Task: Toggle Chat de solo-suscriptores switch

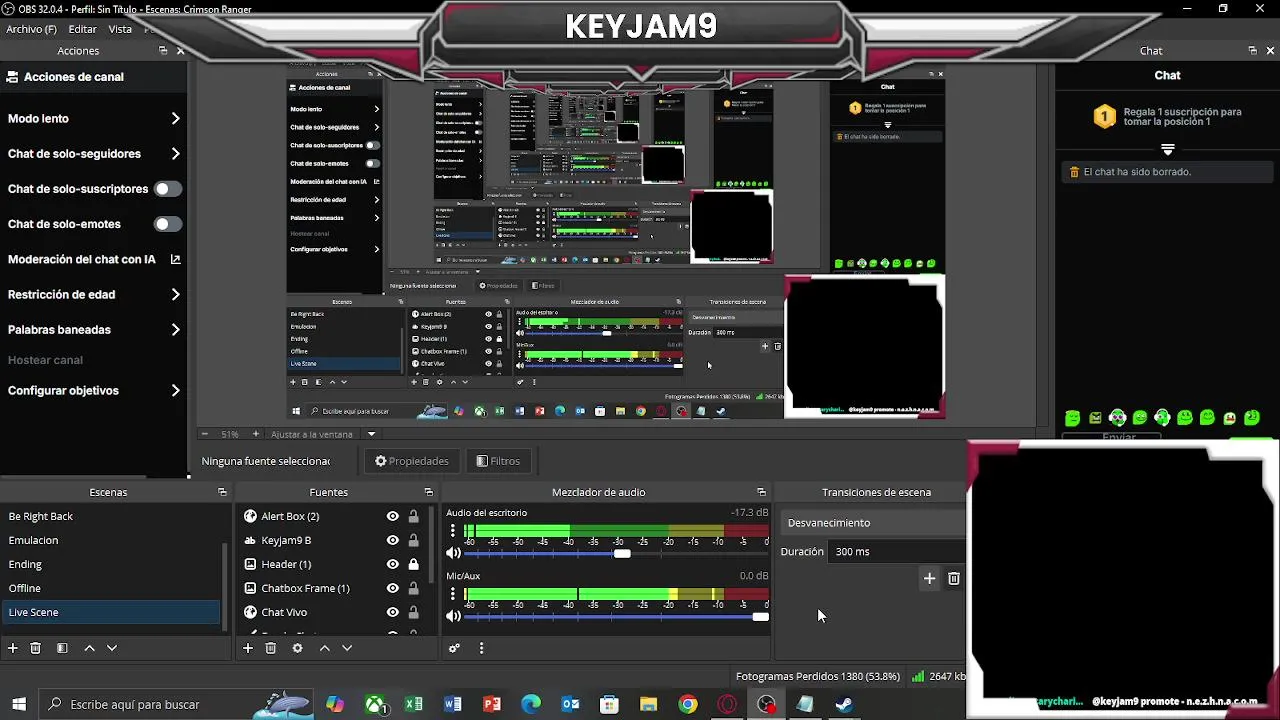Action: point(168,189)
